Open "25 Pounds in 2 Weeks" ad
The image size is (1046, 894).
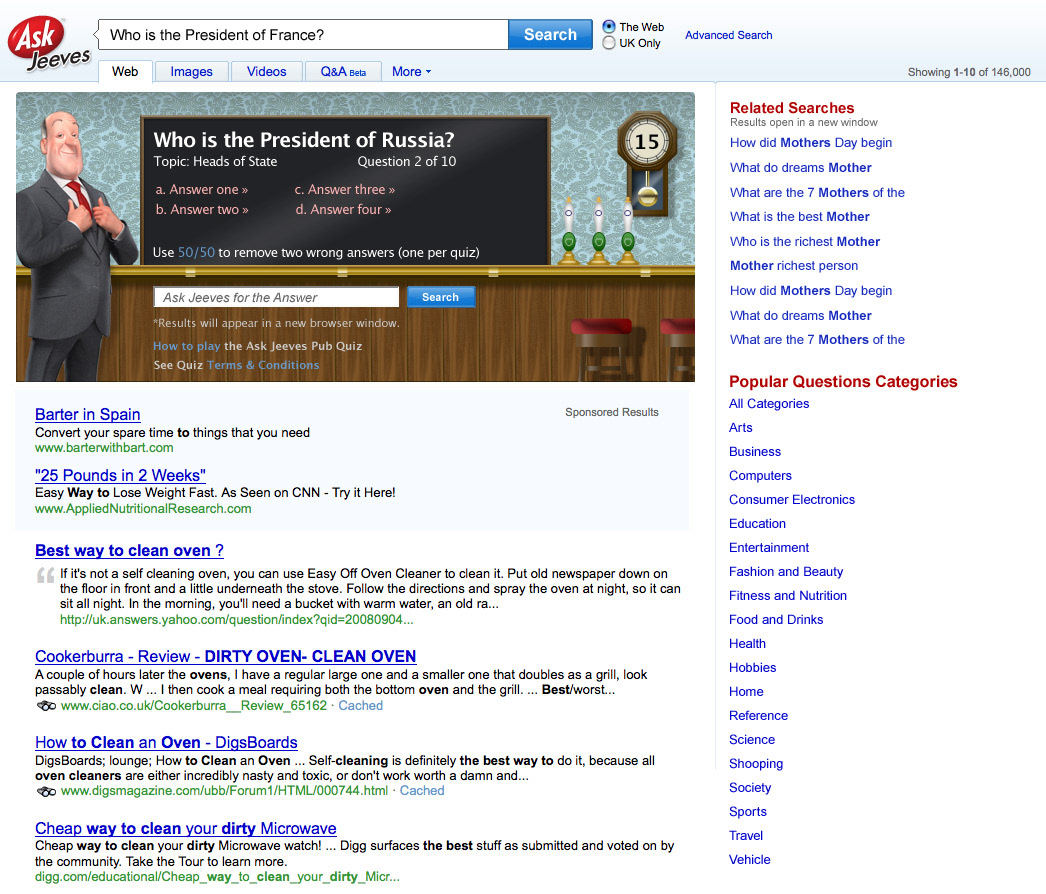coord(120,475)
